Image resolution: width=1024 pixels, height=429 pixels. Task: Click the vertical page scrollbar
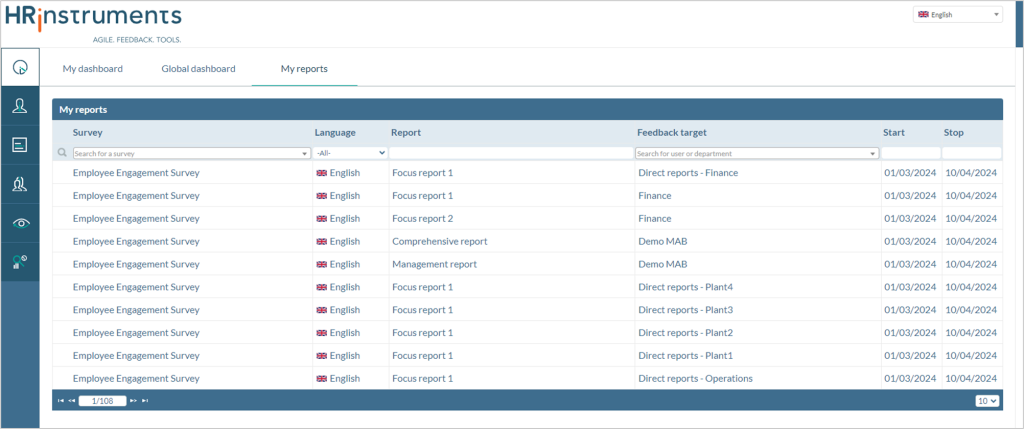[x=1019, y=24]
